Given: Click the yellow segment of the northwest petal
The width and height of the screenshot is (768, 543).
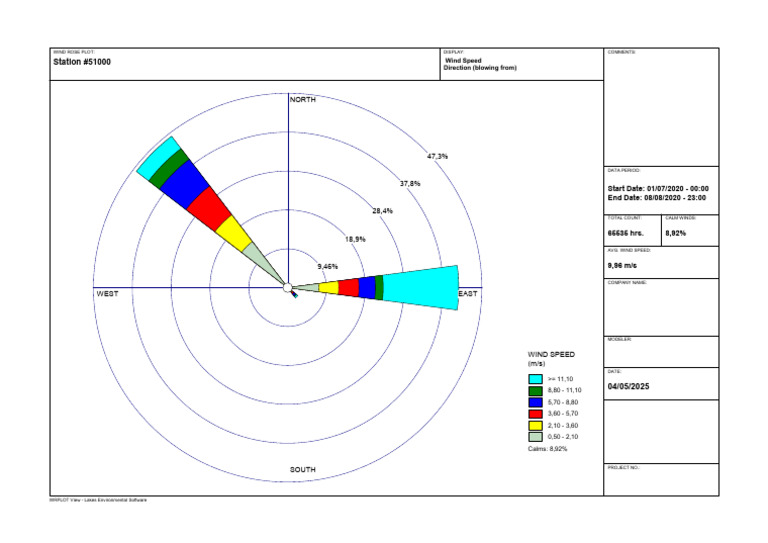Looking at the screenshot, I should coord(234,234).
